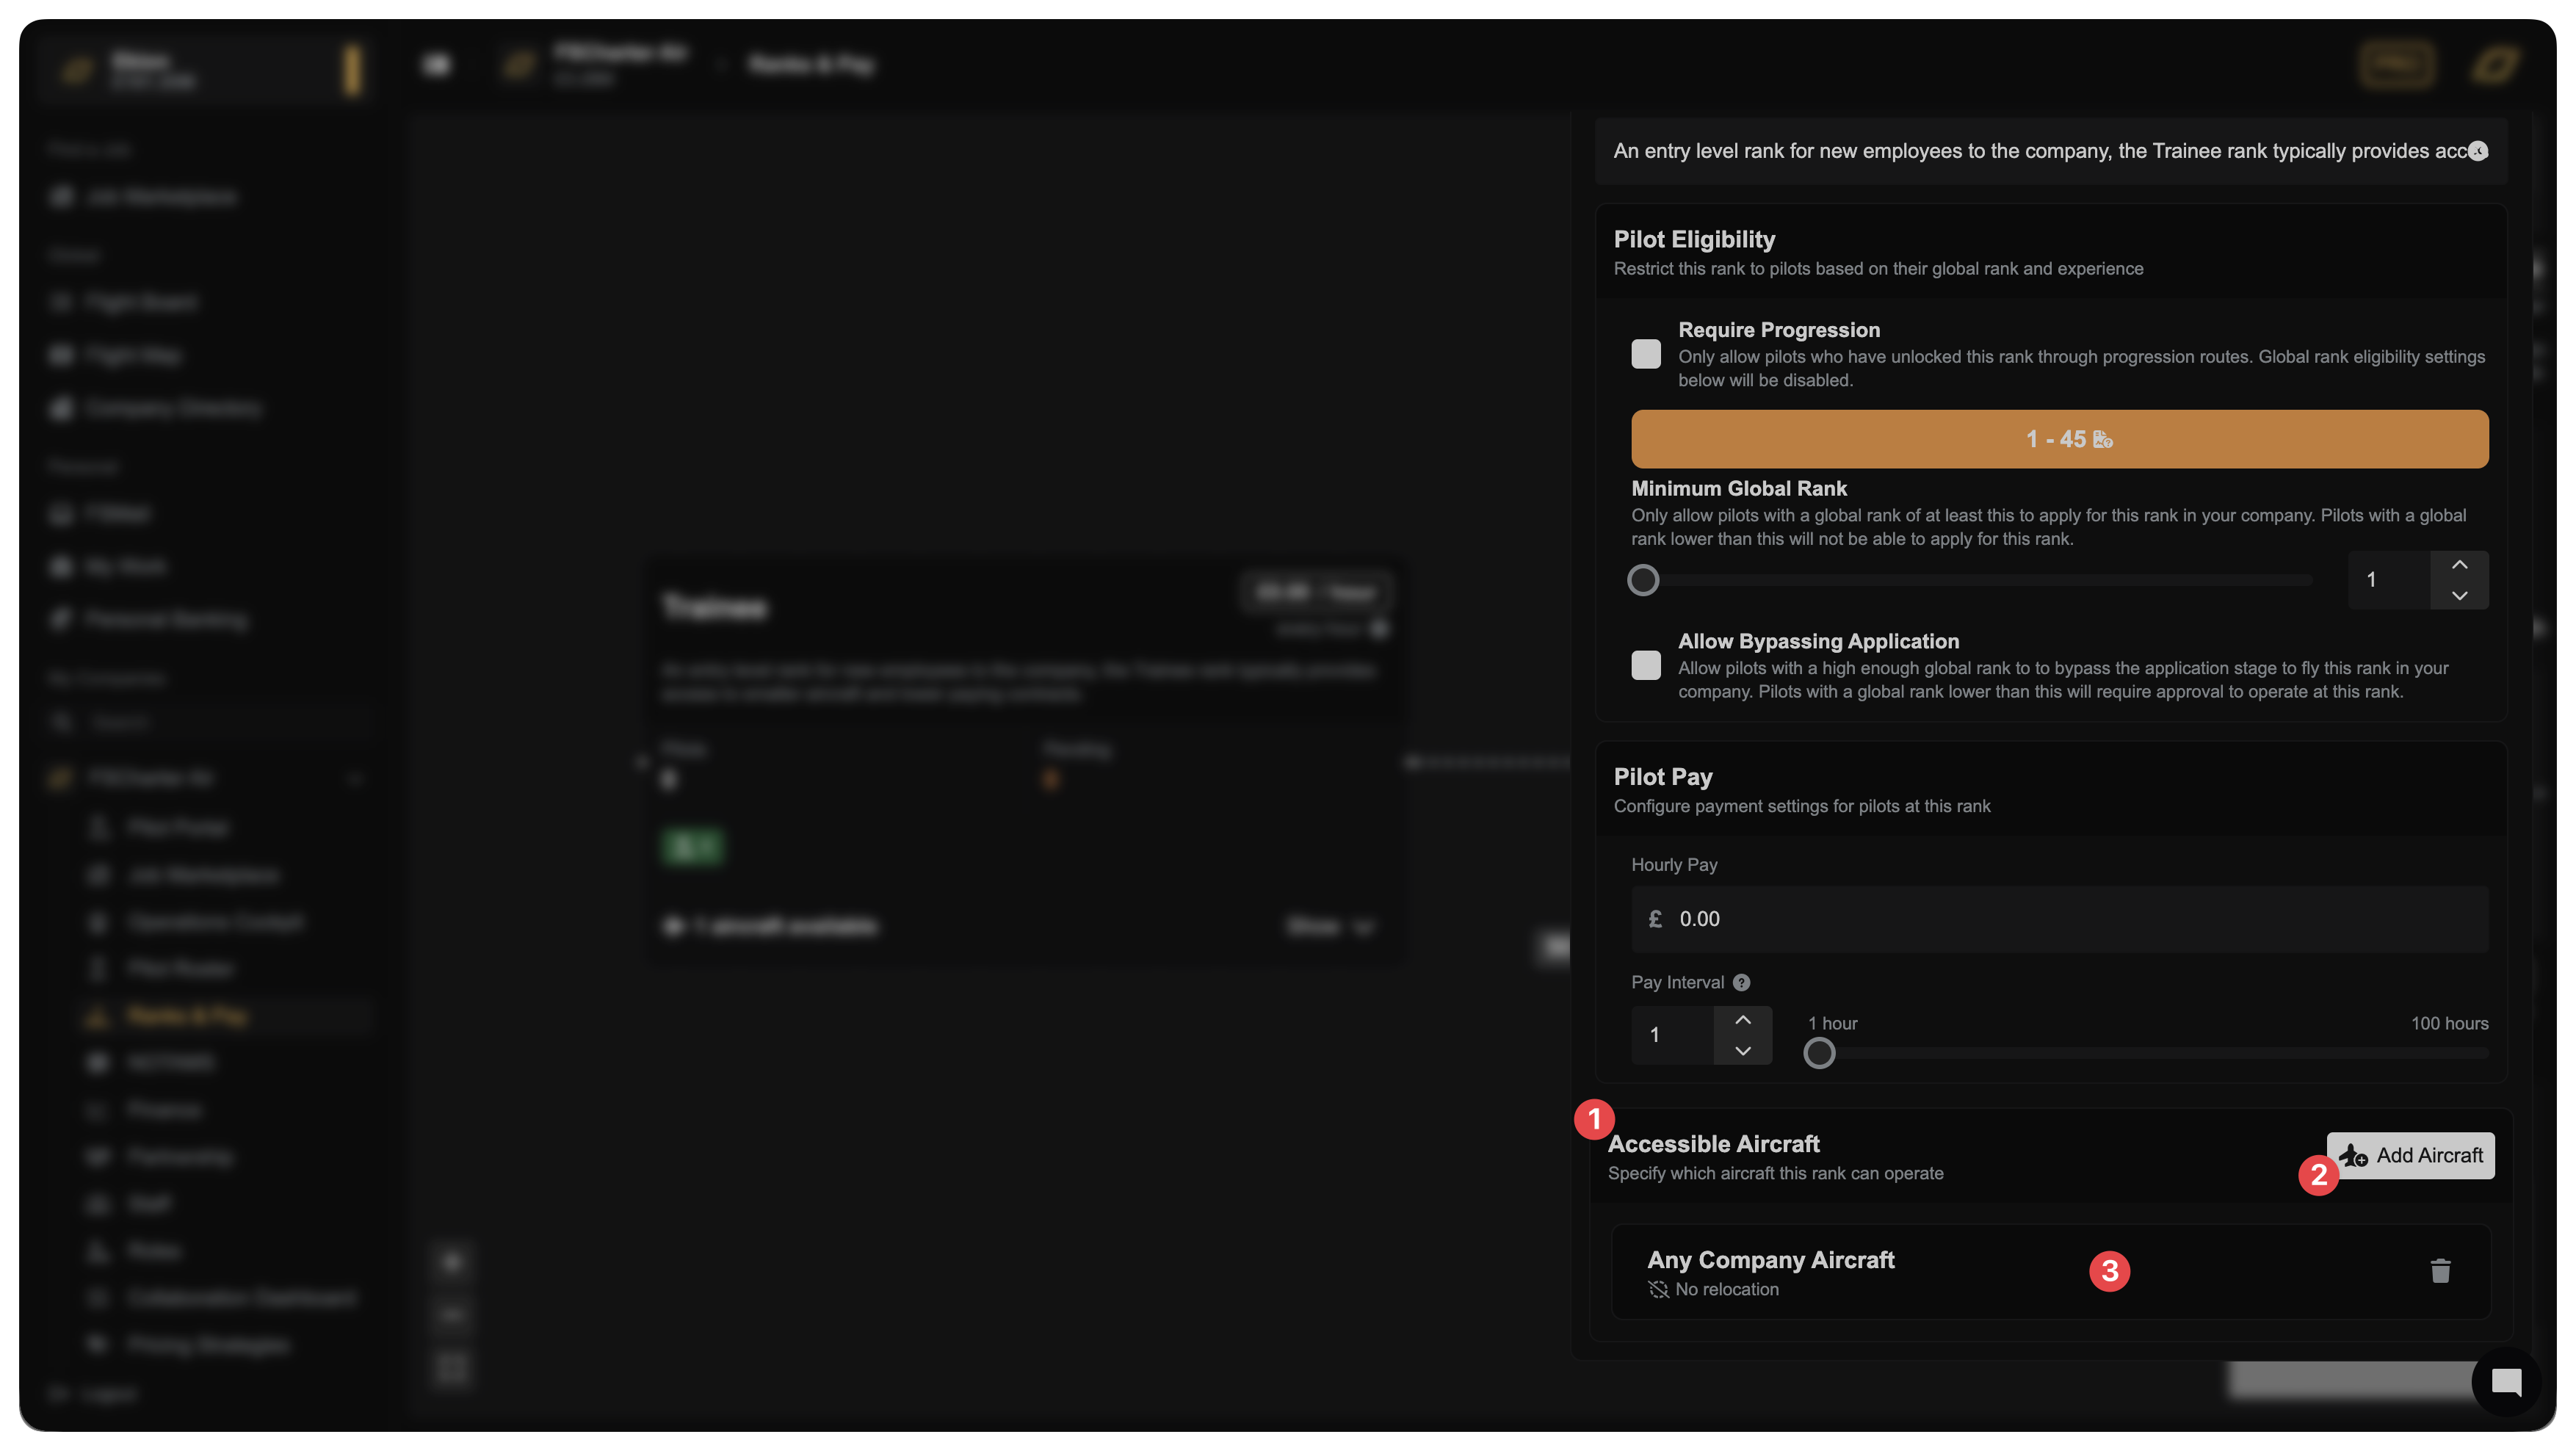Select the Any Company Aircraft entry
Screen dimensions: 2576x1451
tap(1770, 1260)
